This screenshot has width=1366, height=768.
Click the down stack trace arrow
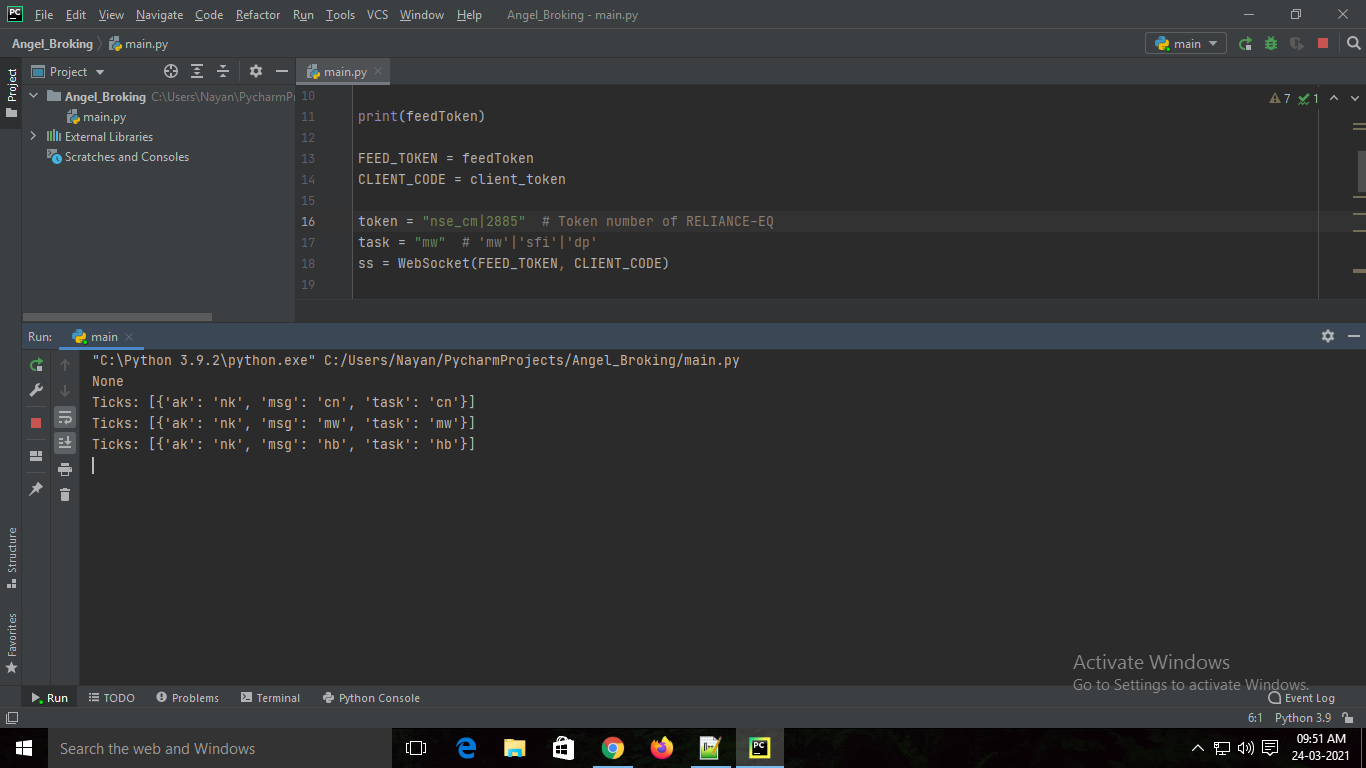65,390
